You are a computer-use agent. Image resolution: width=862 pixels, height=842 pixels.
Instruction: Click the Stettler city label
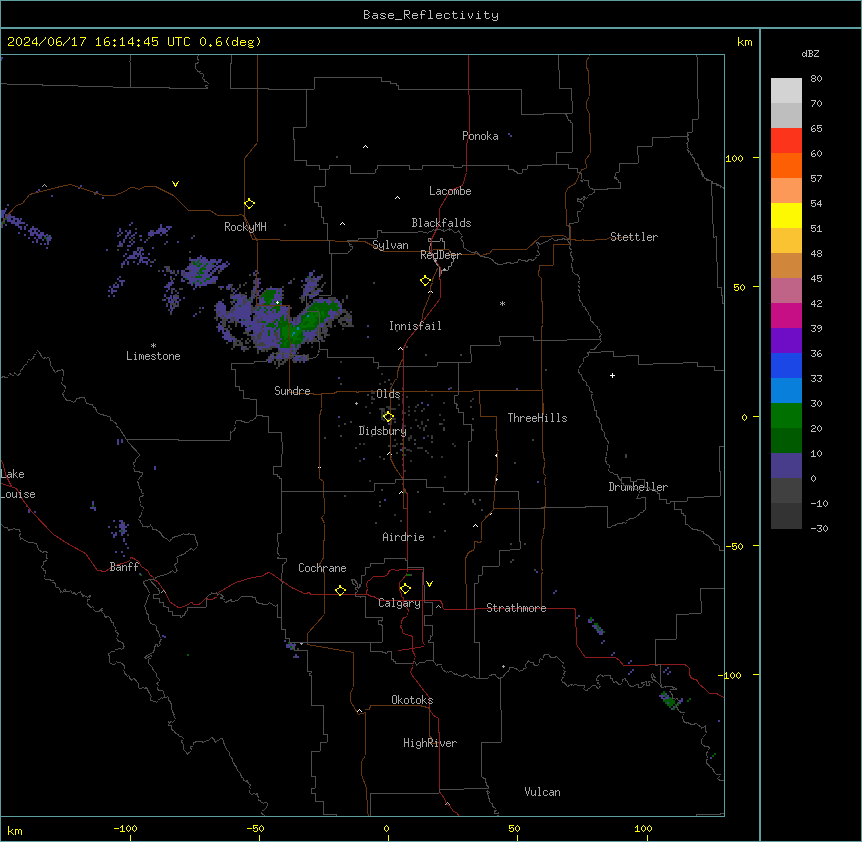634,237
